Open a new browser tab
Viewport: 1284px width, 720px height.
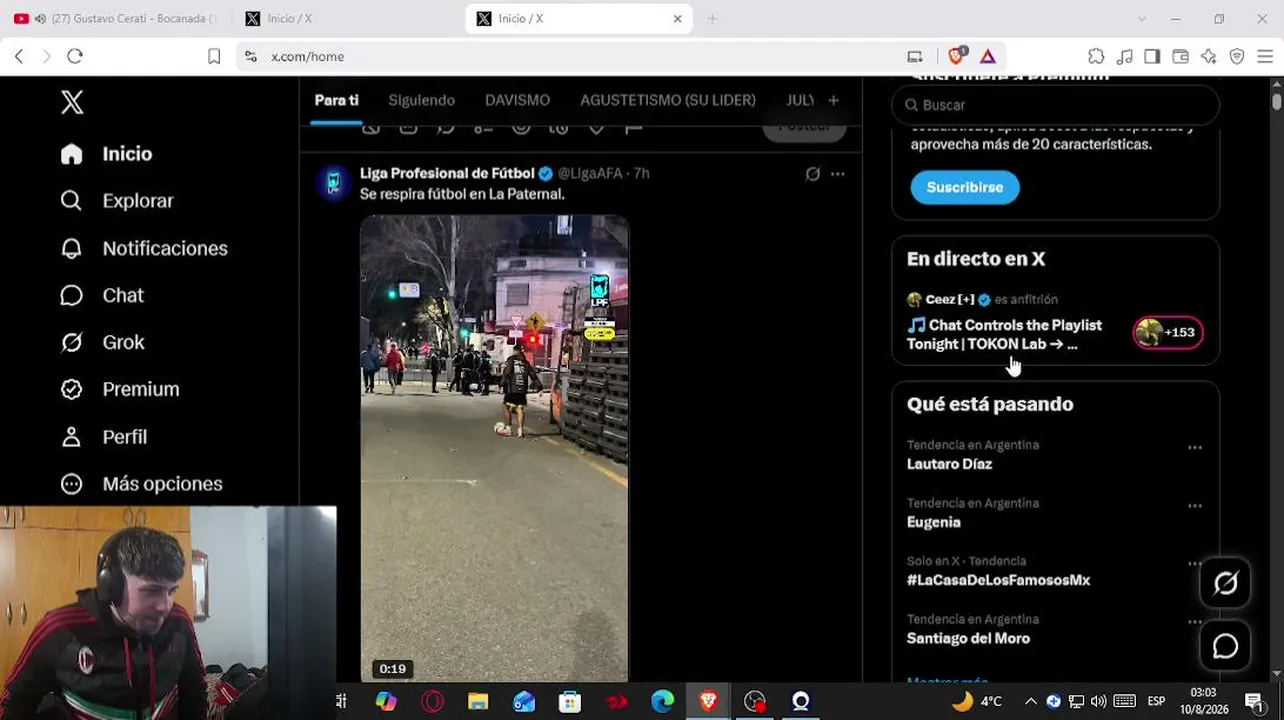tap(712, 18)
